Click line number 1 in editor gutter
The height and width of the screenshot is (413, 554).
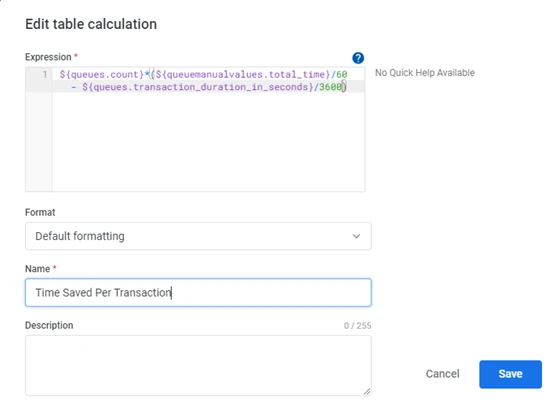tap(45, 75)
